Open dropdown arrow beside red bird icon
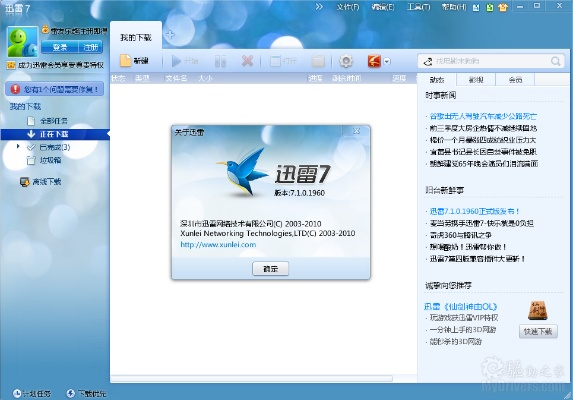This screenshot has height=400, width=573. click(x=387, y=61)
